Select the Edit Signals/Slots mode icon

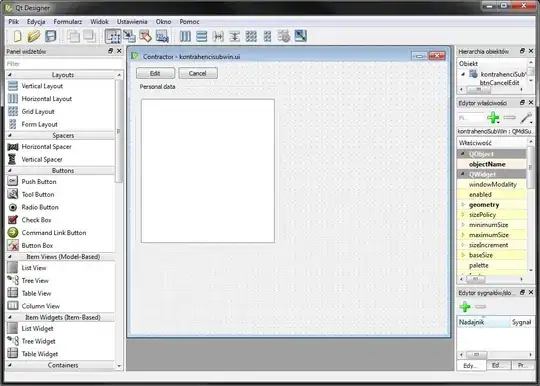tap(129, 36)
